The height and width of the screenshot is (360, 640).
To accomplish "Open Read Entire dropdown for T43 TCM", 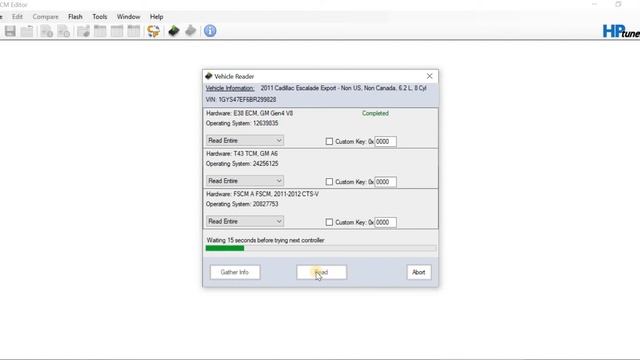I will (x=244, y=181).
